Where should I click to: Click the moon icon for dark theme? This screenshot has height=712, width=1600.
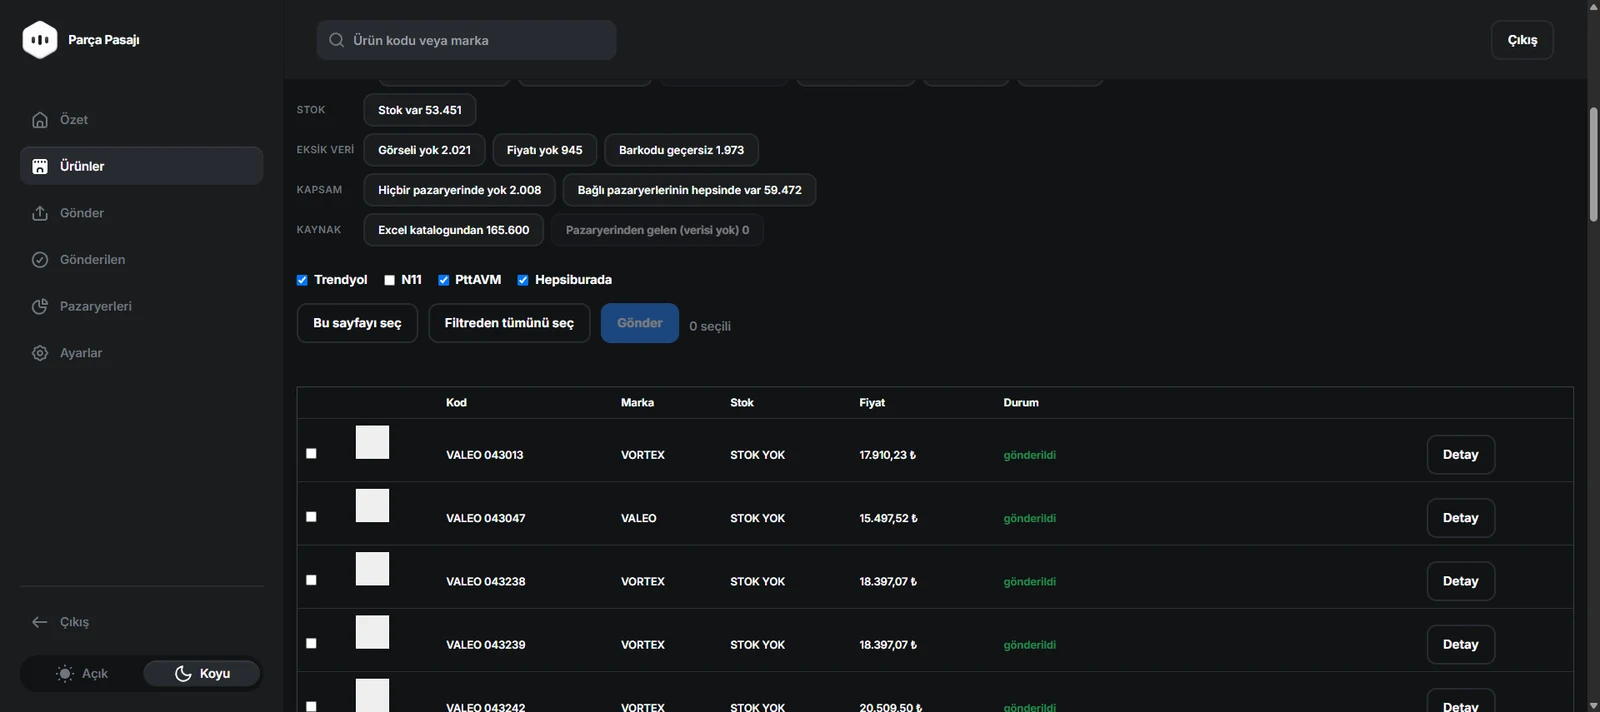tap(183, 674)
